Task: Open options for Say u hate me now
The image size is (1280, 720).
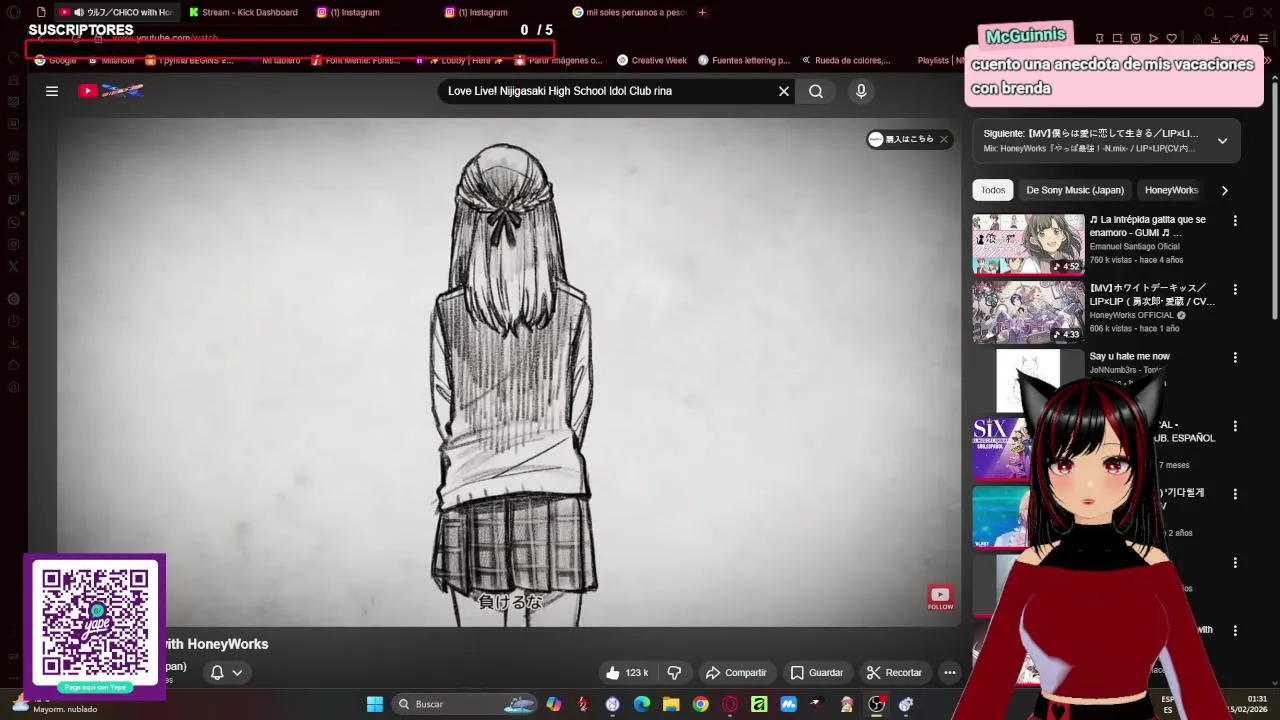Action: click(1235, 357)
